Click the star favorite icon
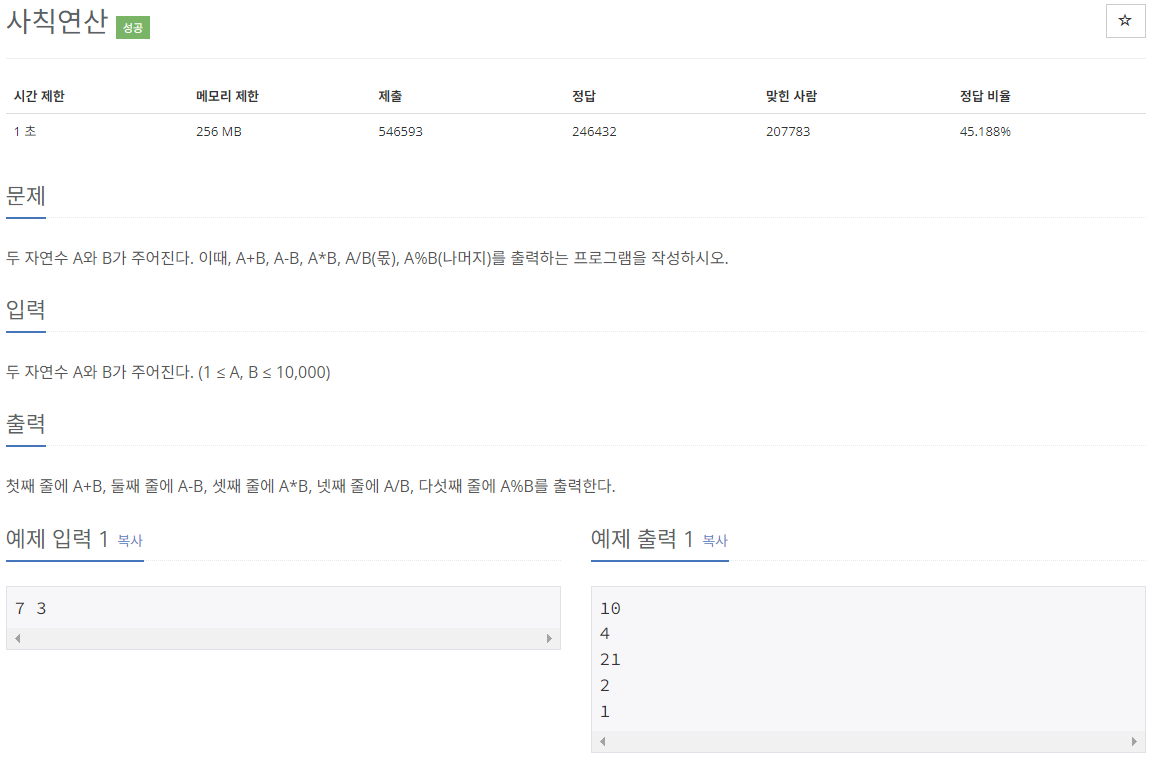This screenshot has width=1158, height=762. pos(1125,21)
